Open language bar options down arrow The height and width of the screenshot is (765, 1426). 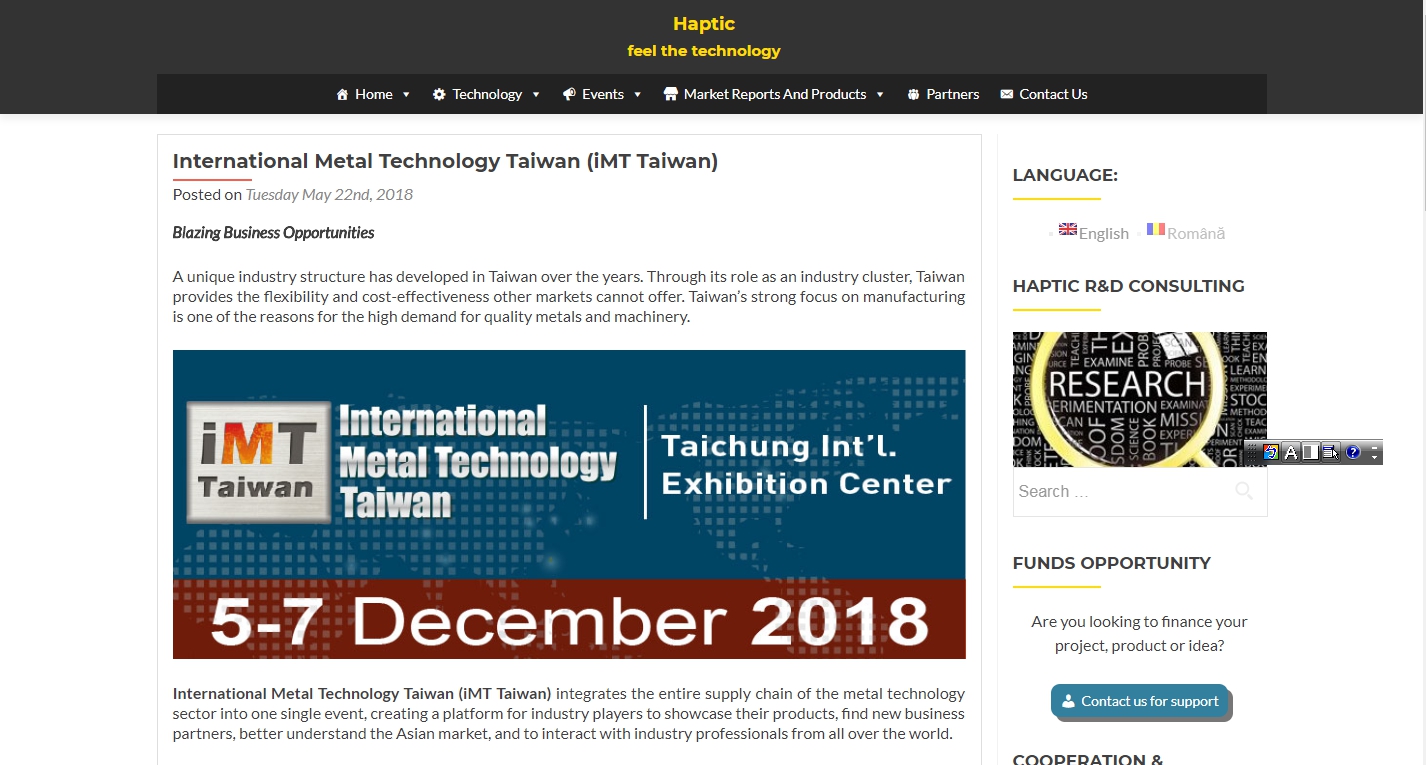(1375, 457)
